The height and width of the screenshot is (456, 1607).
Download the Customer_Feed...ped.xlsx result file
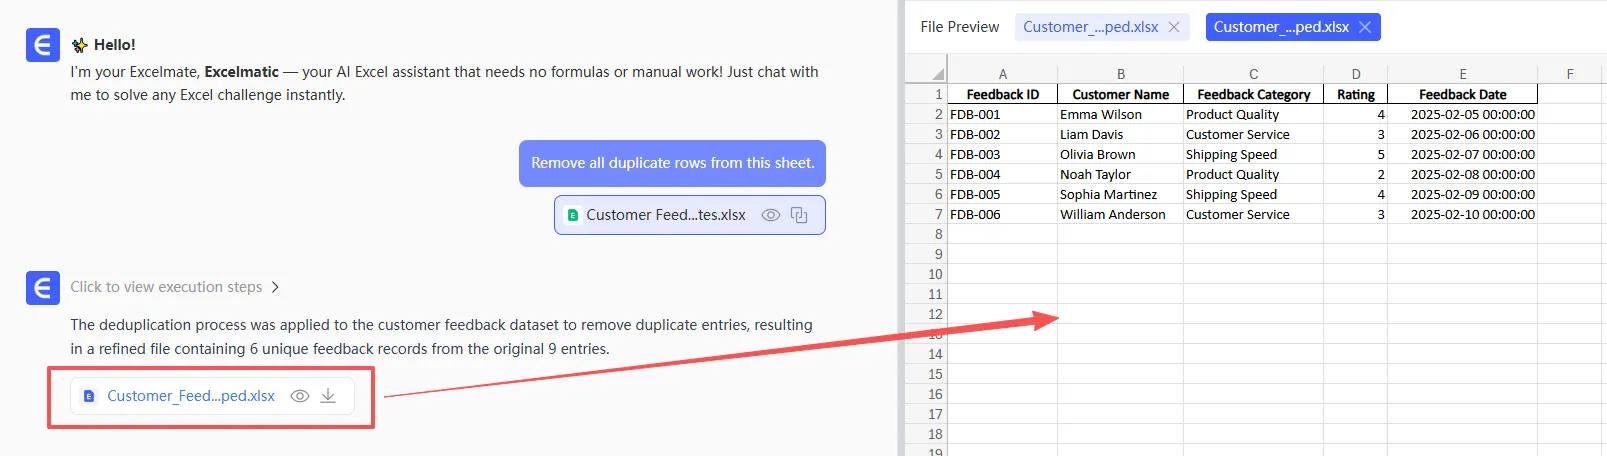coord(328,396)
